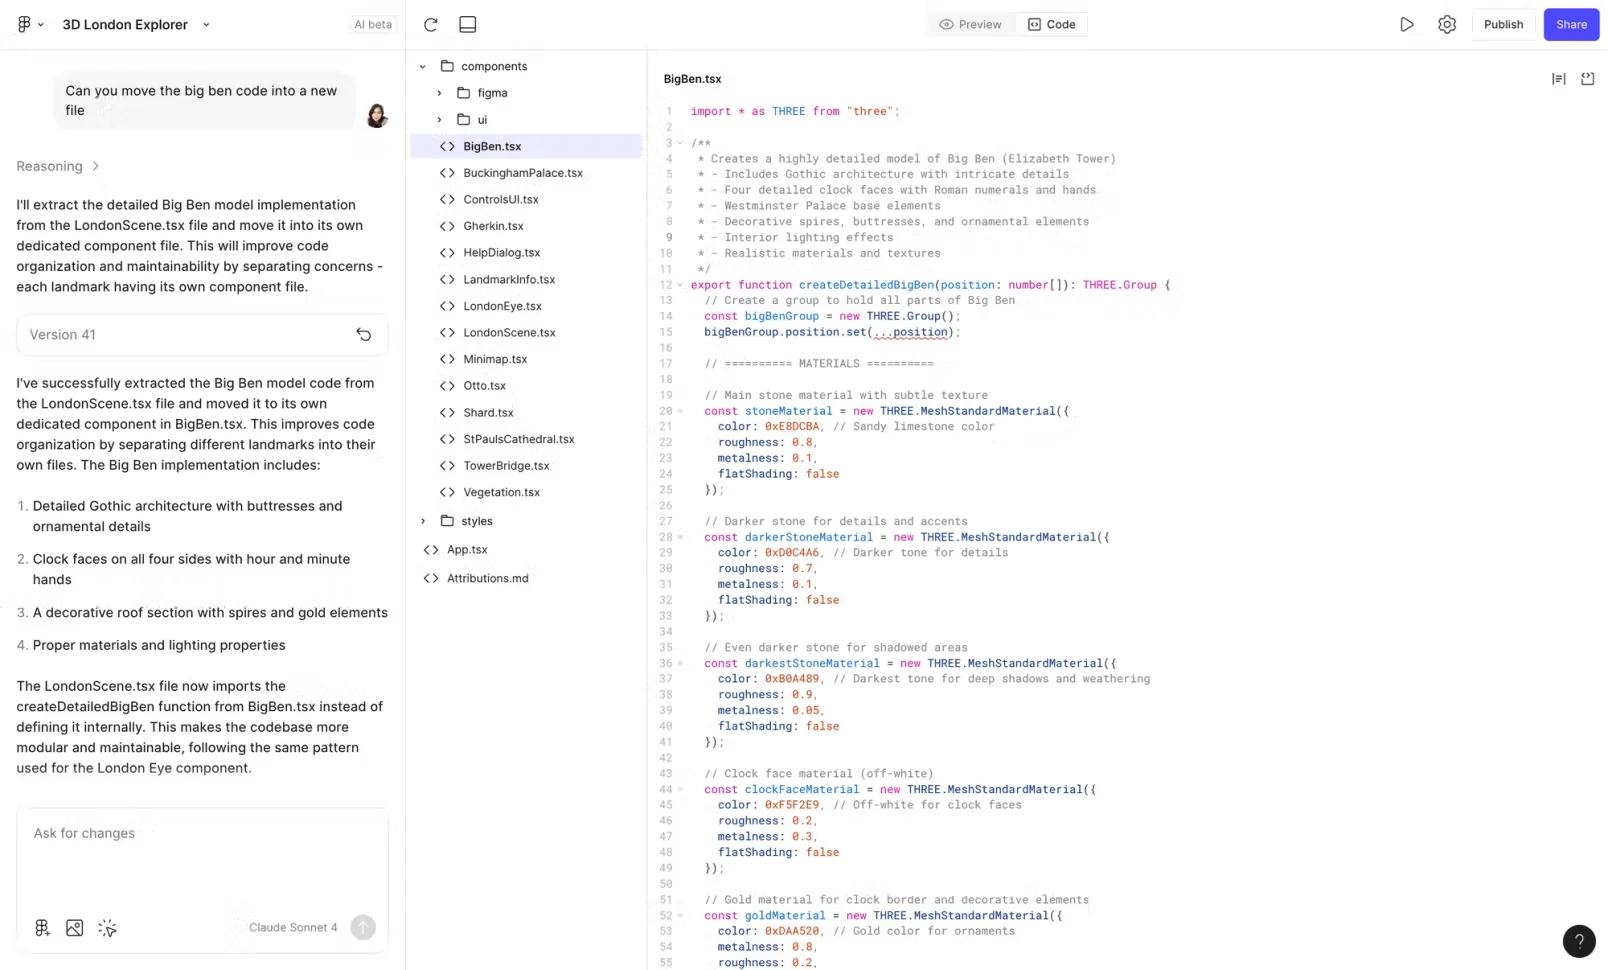This screenshot has width=1608, height=970.
Task: Click the refresh icon in top toolbar
Action: pyautogui.click(x=431, y=24)
